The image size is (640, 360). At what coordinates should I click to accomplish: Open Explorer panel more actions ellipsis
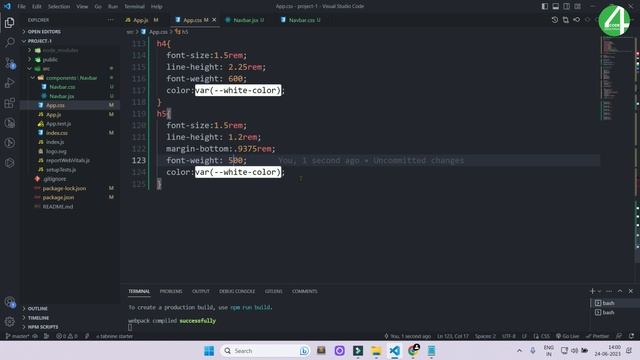pos(111,20)
